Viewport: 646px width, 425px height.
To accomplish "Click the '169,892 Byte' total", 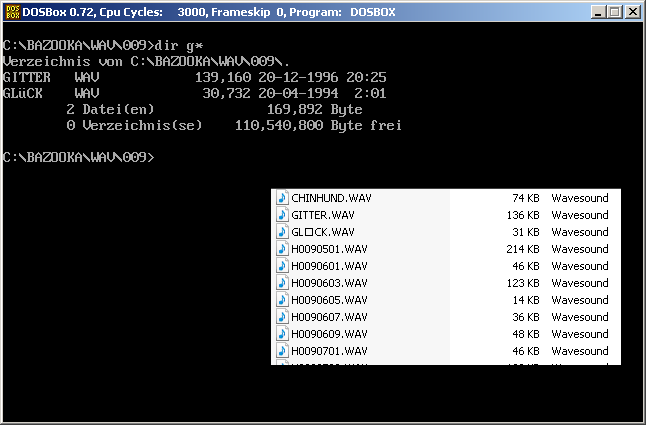I will click(315, 110).
